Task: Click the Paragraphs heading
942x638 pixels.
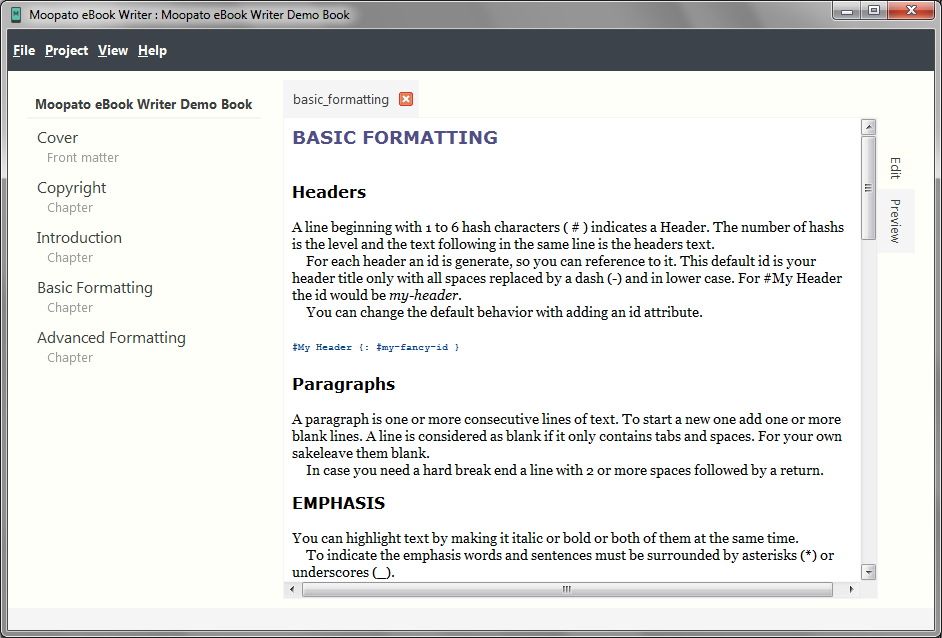Action: pos(343,384)
